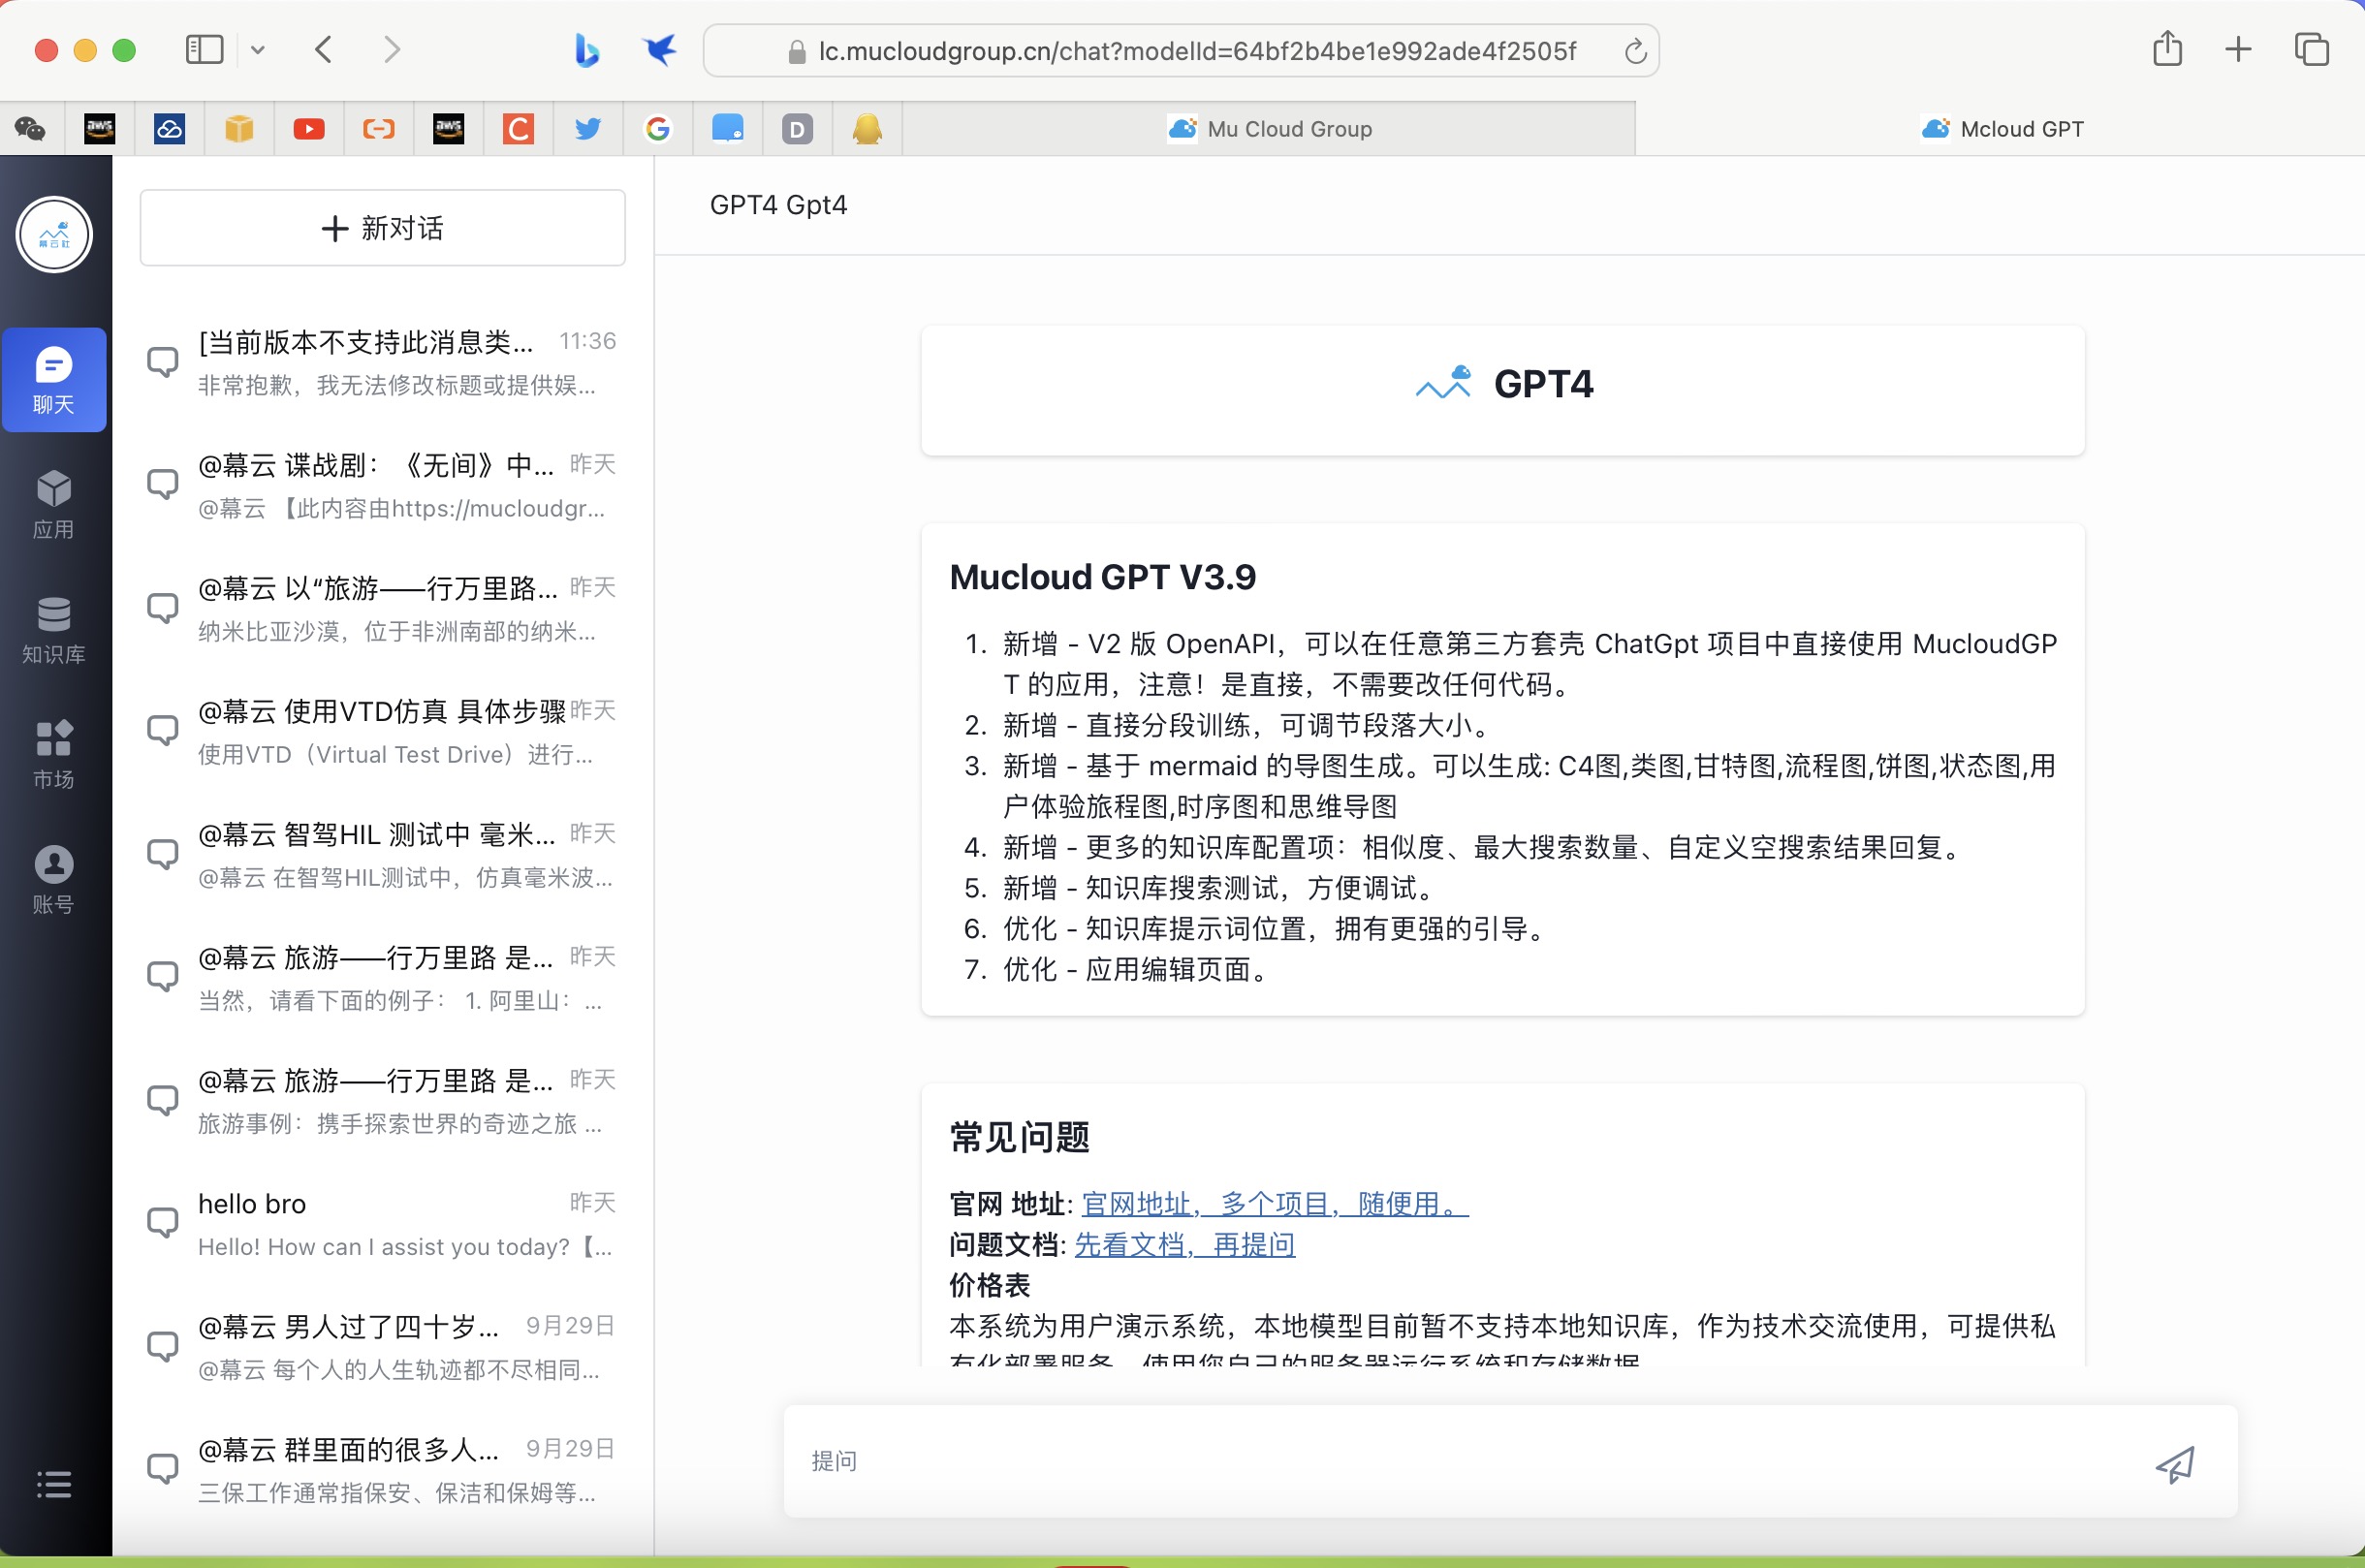Open the 应用 apps section
Screen dimensions: 2365x1568
point(54,505)
